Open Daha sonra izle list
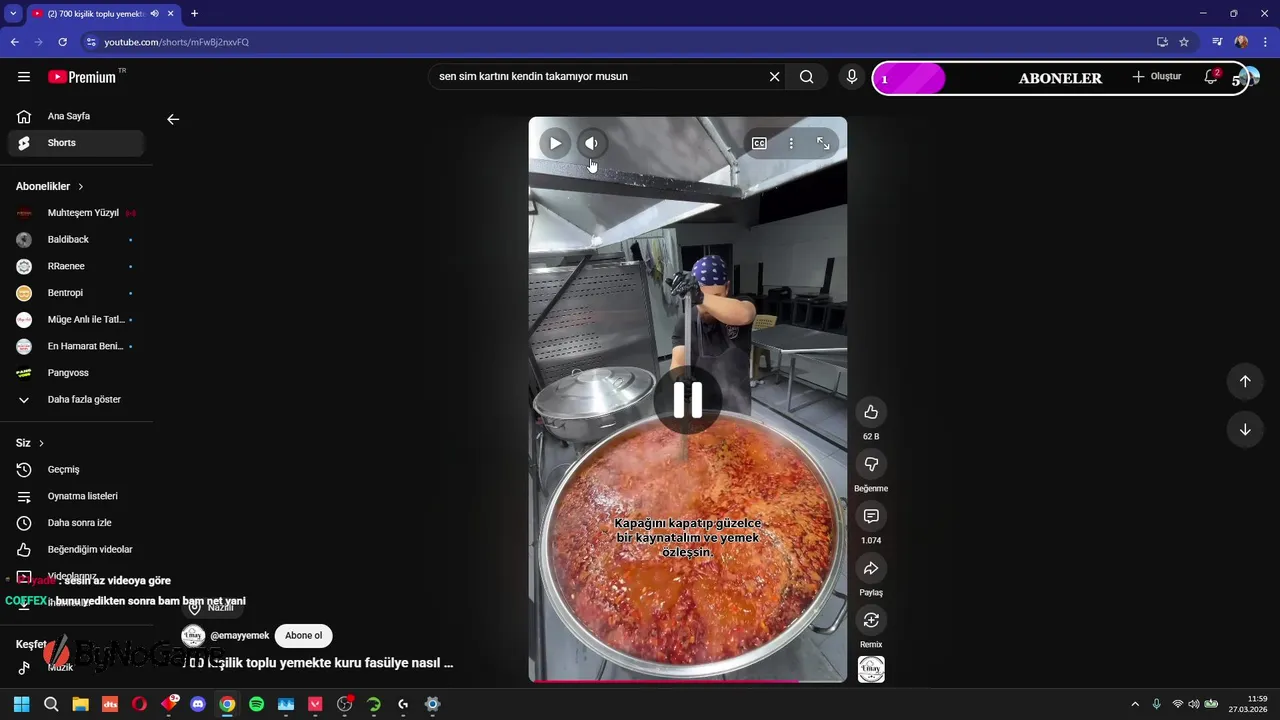Image resolution: width=1280 pixels, height=720 pixels. point(76,523)
